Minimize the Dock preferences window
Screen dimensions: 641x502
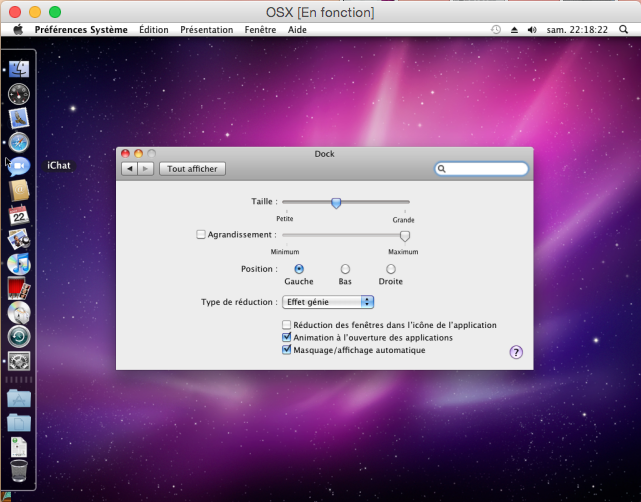coord(139,154)
